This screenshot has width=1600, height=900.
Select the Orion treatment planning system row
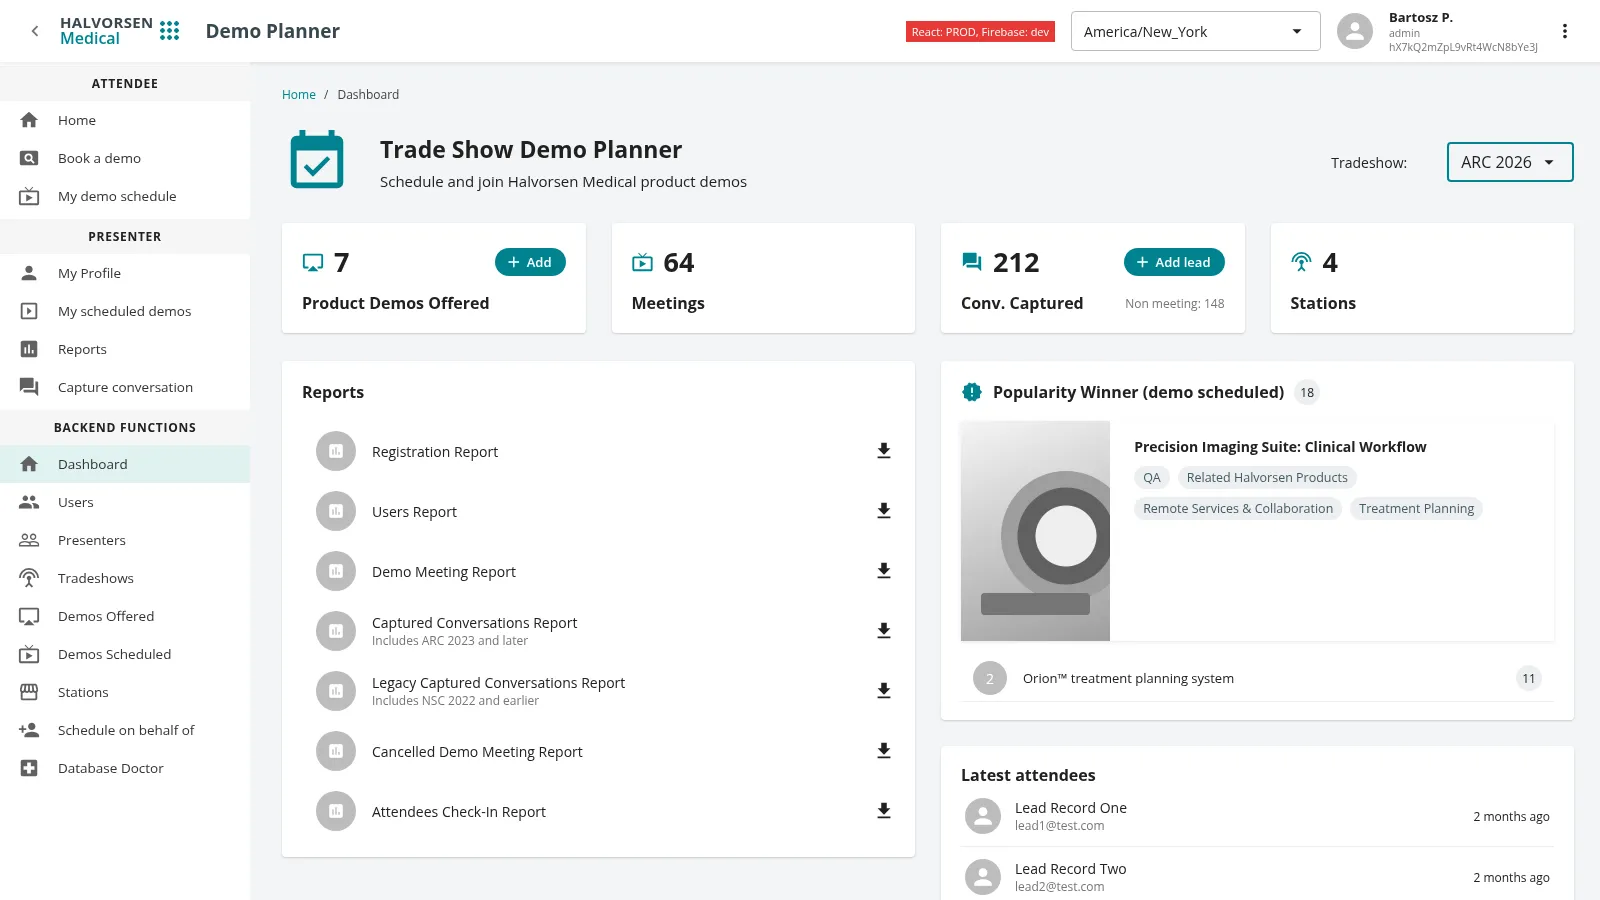coord(1257,678)
